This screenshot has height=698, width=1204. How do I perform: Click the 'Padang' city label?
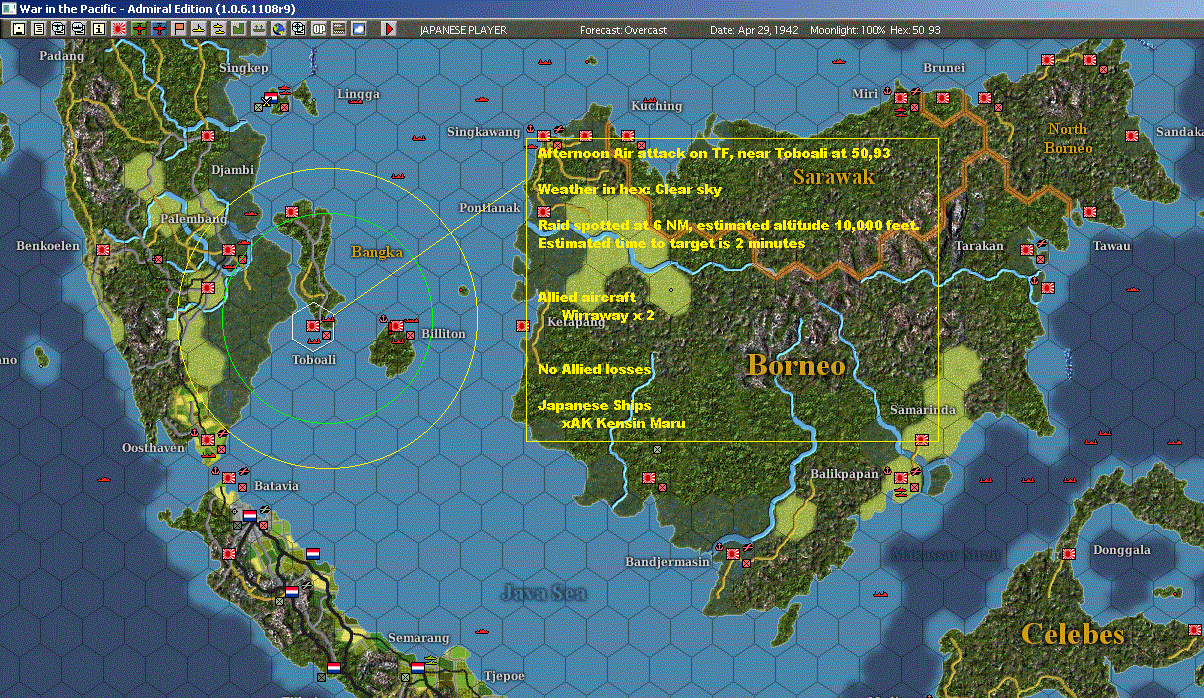pyautogui.click(x=62, y=56)
